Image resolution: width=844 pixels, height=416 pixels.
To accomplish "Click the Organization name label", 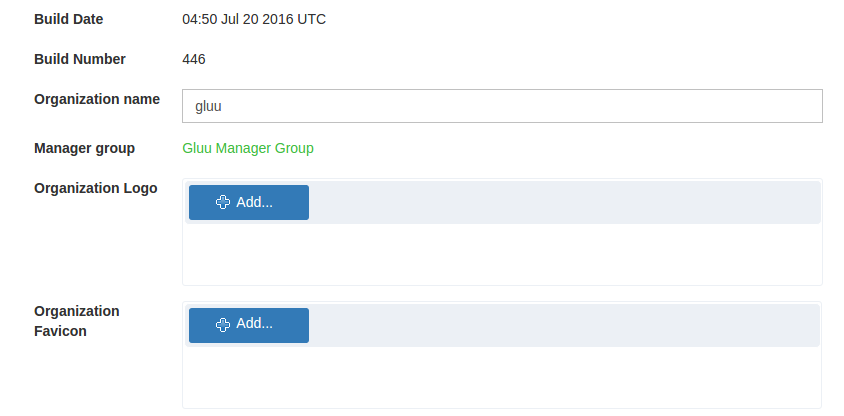I will pos(97,99).
